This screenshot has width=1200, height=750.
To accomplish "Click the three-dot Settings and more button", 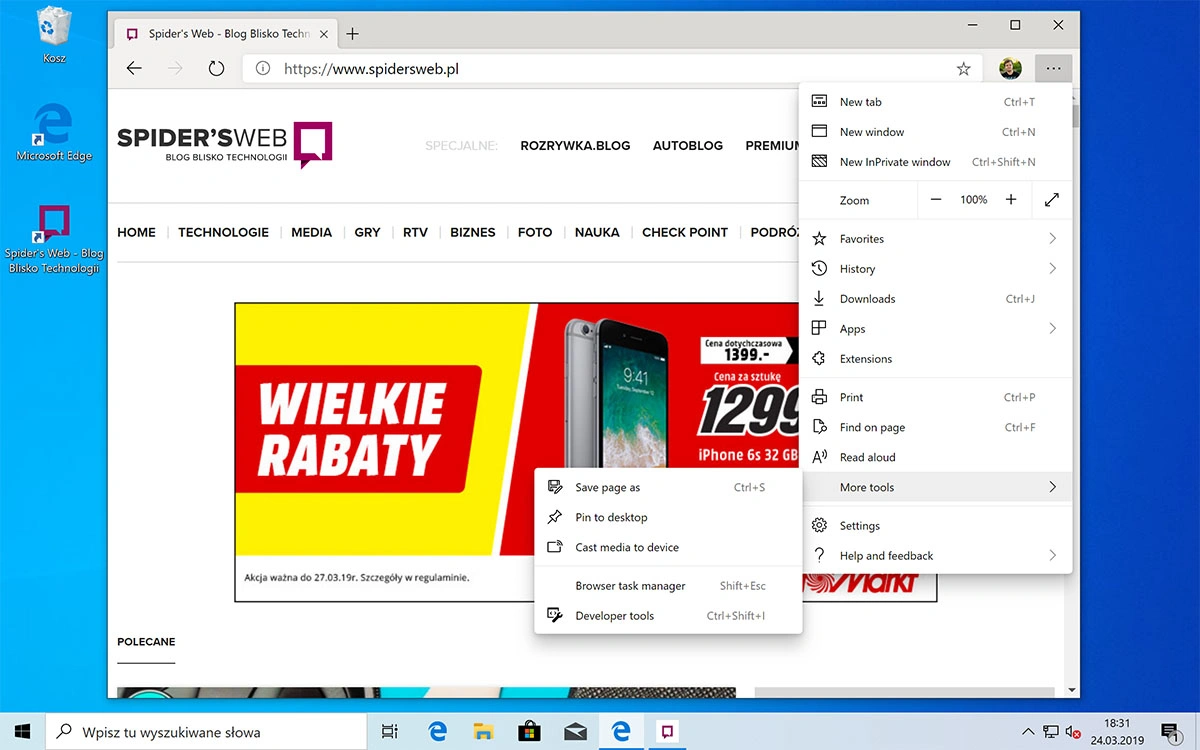I will click(x=1053, y=69).
